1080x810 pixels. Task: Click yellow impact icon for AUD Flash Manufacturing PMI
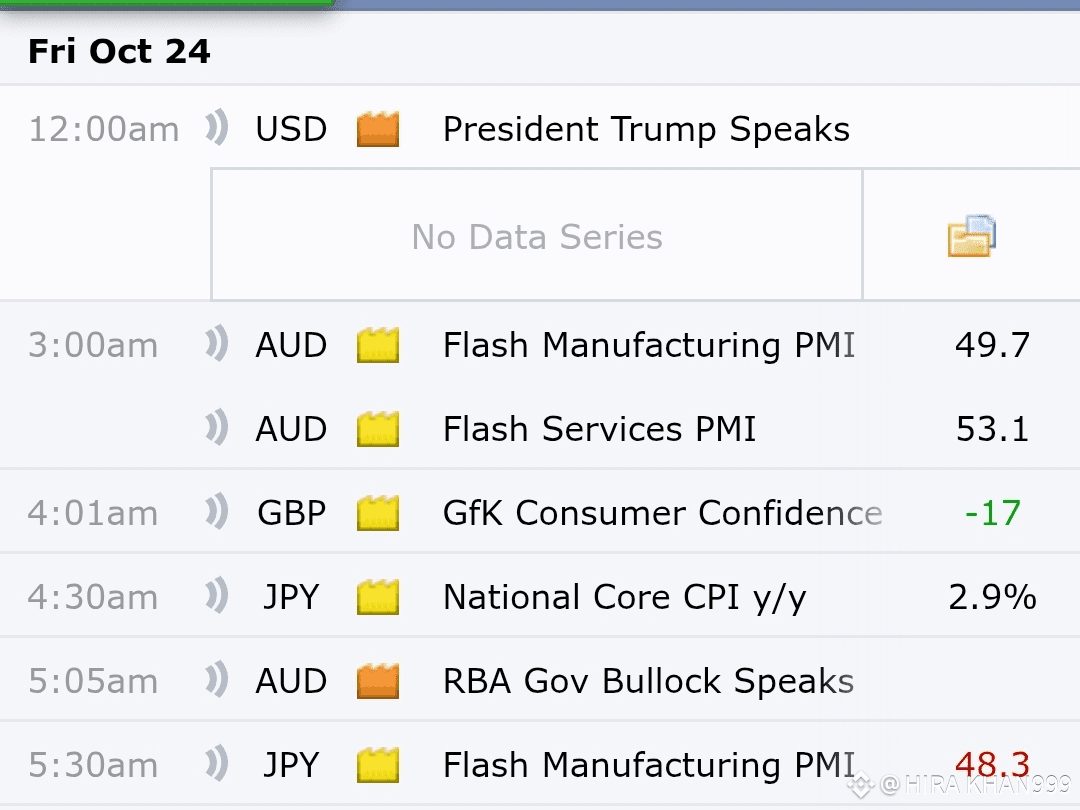point(377,344)
